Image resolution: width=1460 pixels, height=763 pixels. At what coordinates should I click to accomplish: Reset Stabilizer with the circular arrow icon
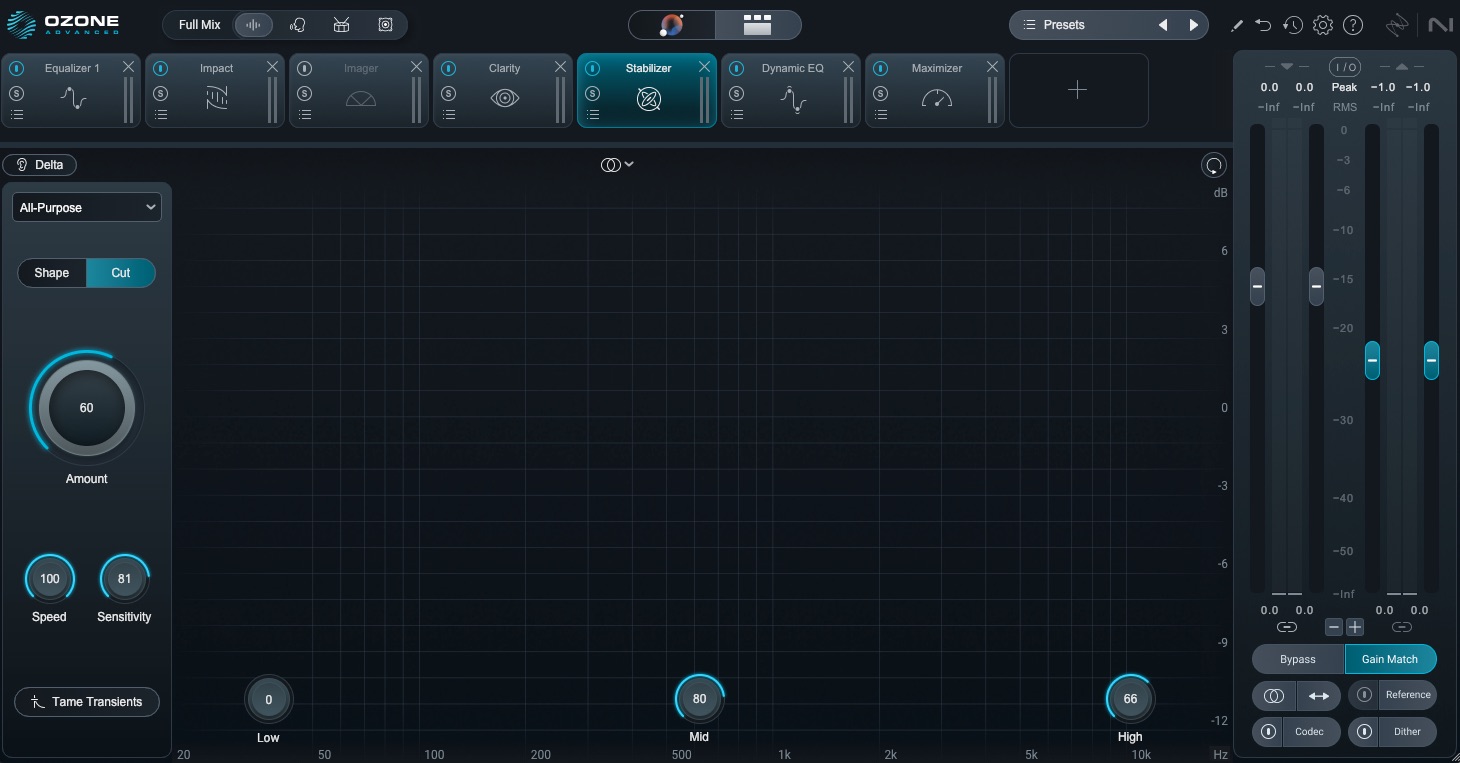(1213, 166)
